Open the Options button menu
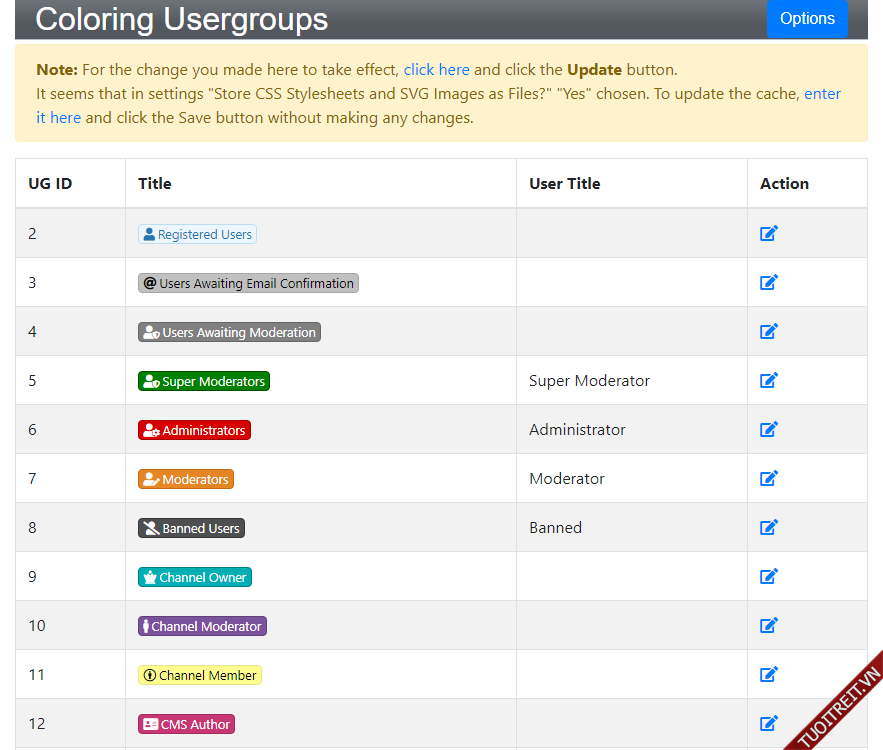The image size is (883, 750). point(806,19)
